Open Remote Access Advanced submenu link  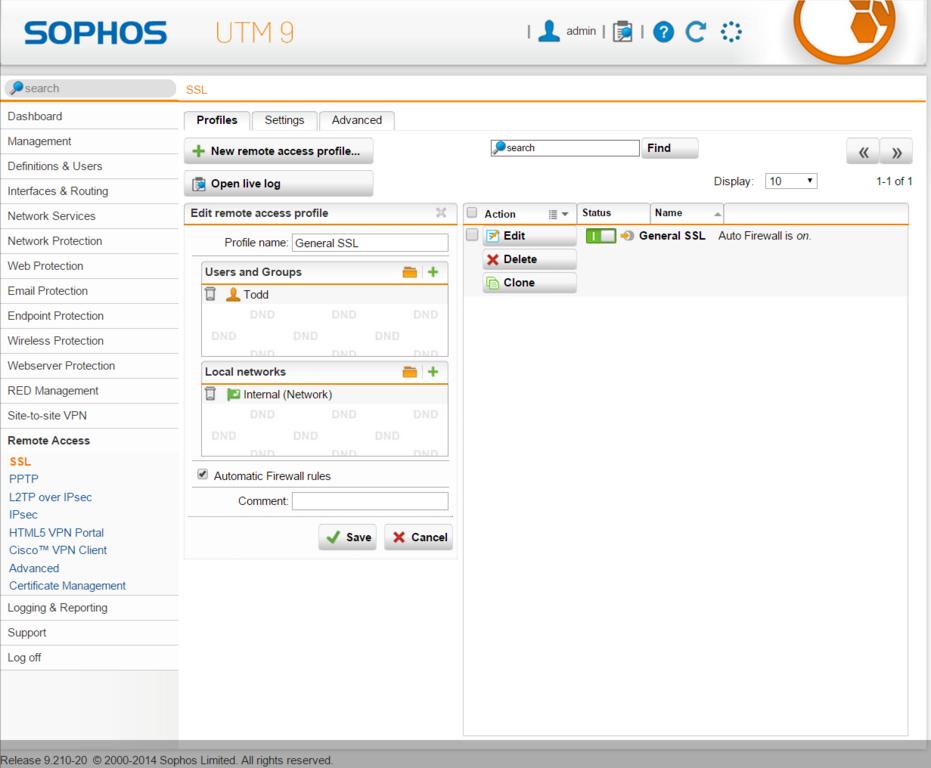[34, 568]
